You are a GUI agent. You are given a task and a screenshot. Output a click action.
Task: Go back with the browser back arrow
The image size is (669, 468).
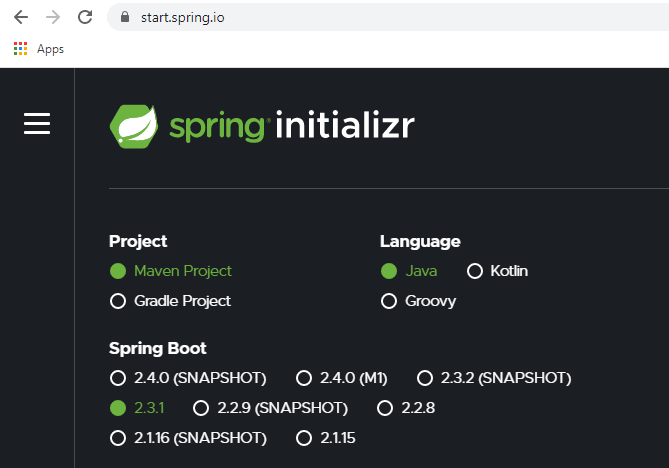click(21, 17)
